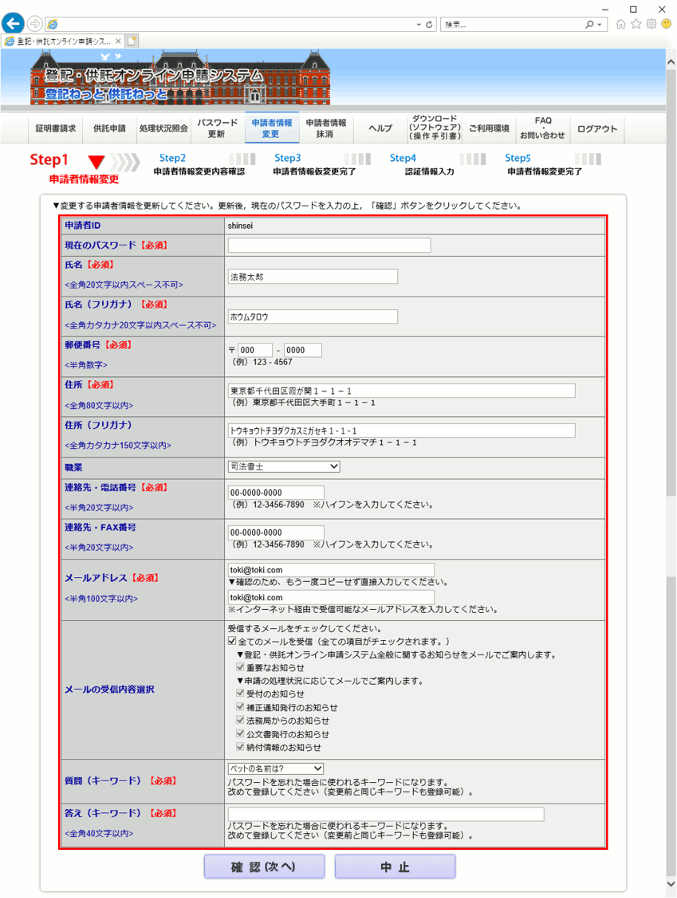Click the 確認 (次へ) button
677x898 pixels.
click(x=264, y=867)
